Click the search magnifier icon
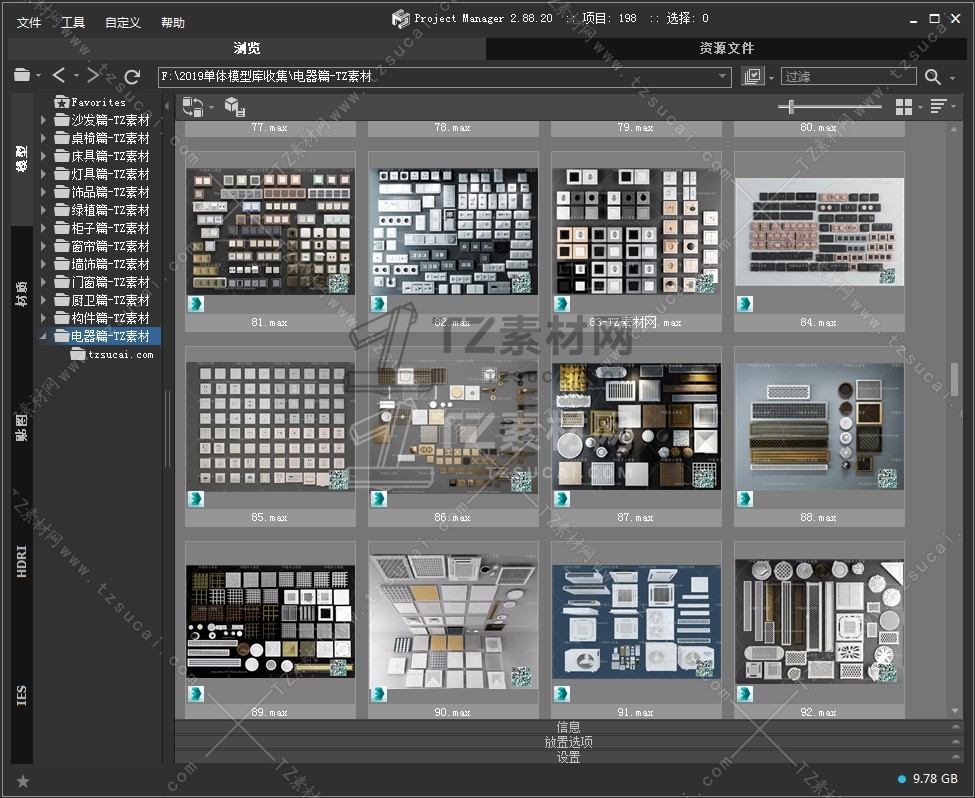The width and height of the screenshot is (975, 798). pos(932,77)
